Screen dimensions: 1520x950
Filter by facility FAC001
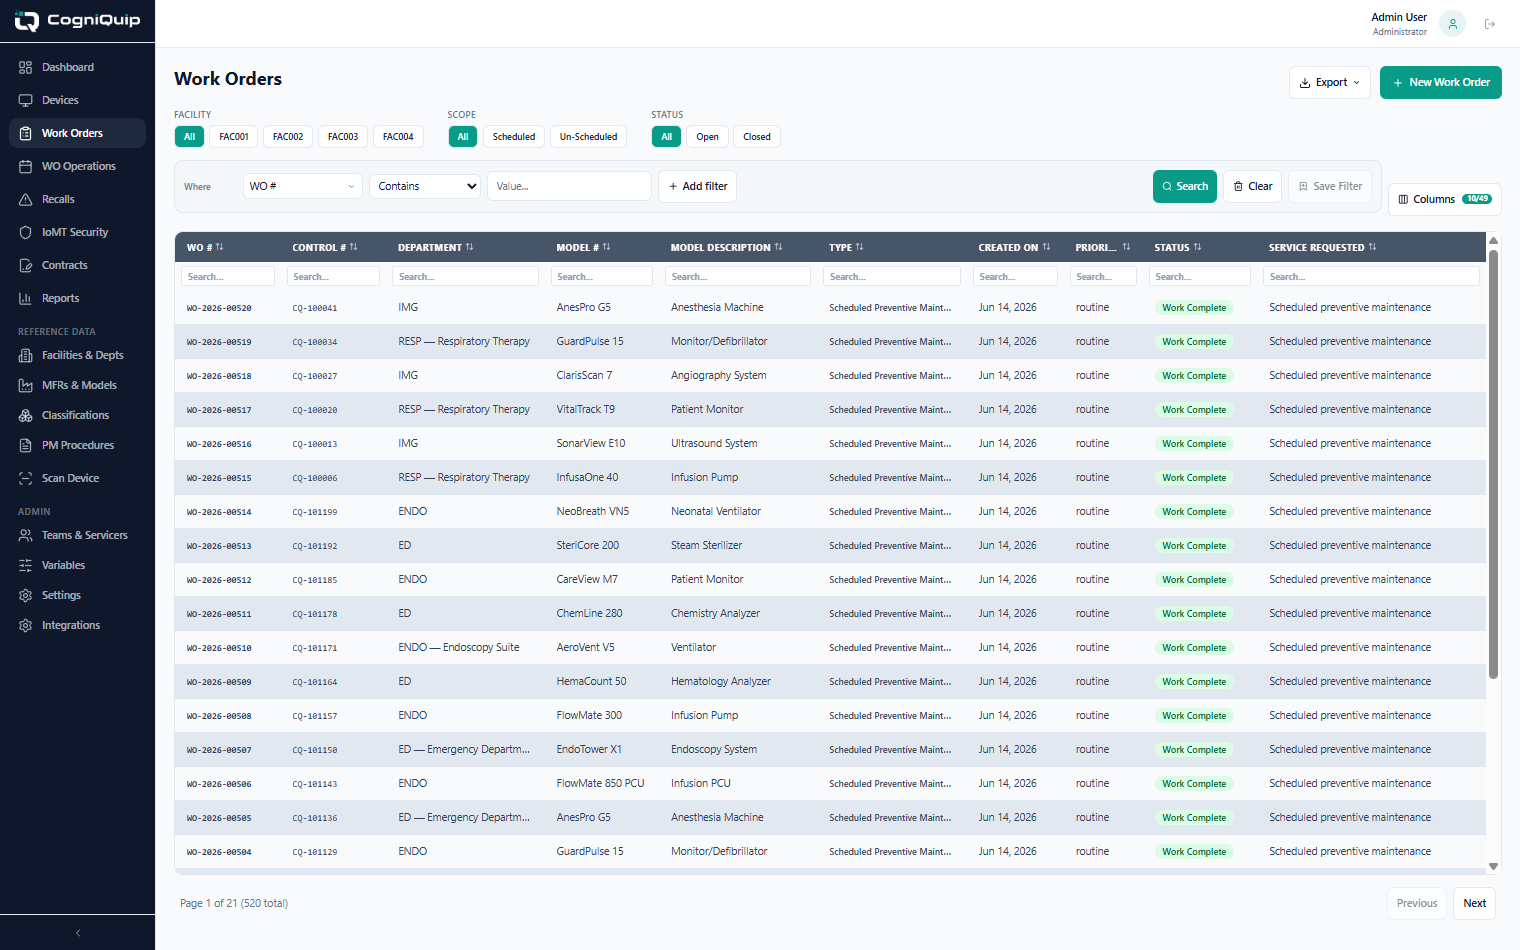click(234, 137)
